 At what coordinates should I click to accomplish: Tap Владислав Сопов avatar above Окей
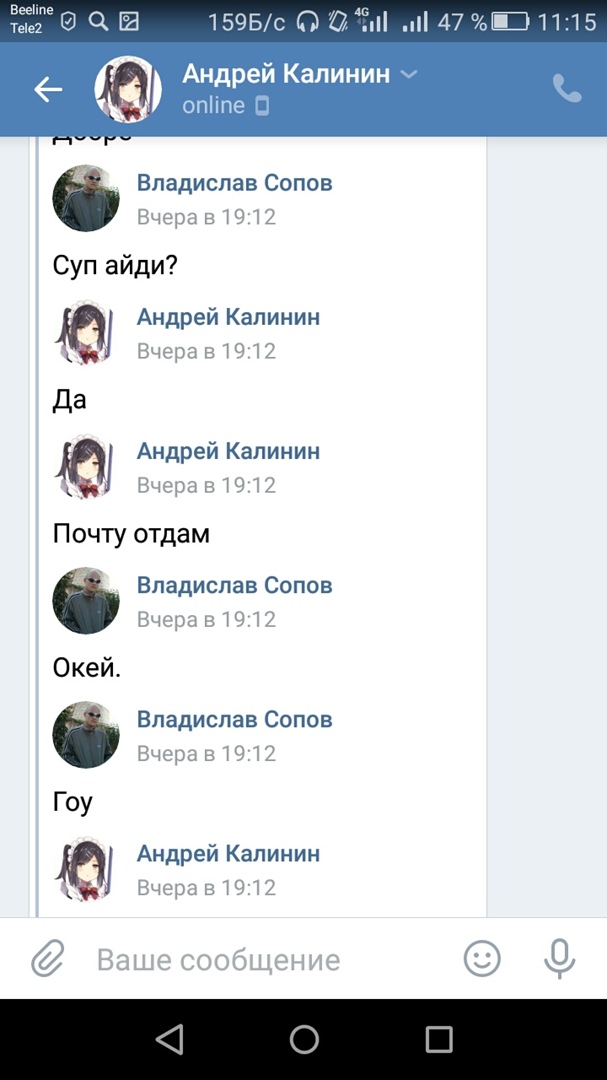coord(86,601)
